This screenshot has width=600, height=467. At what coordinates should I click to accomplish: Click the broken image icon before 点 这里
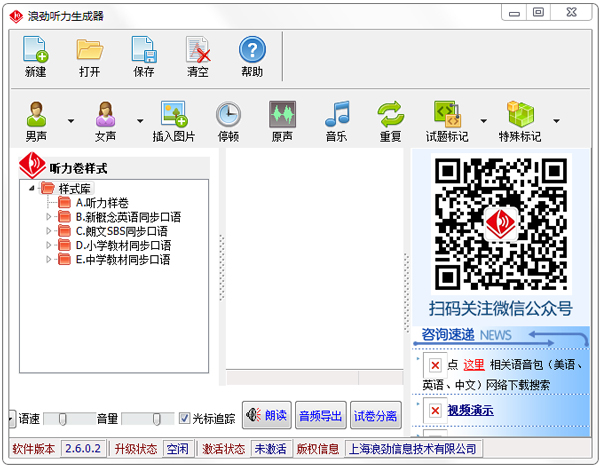click(435, 365)
